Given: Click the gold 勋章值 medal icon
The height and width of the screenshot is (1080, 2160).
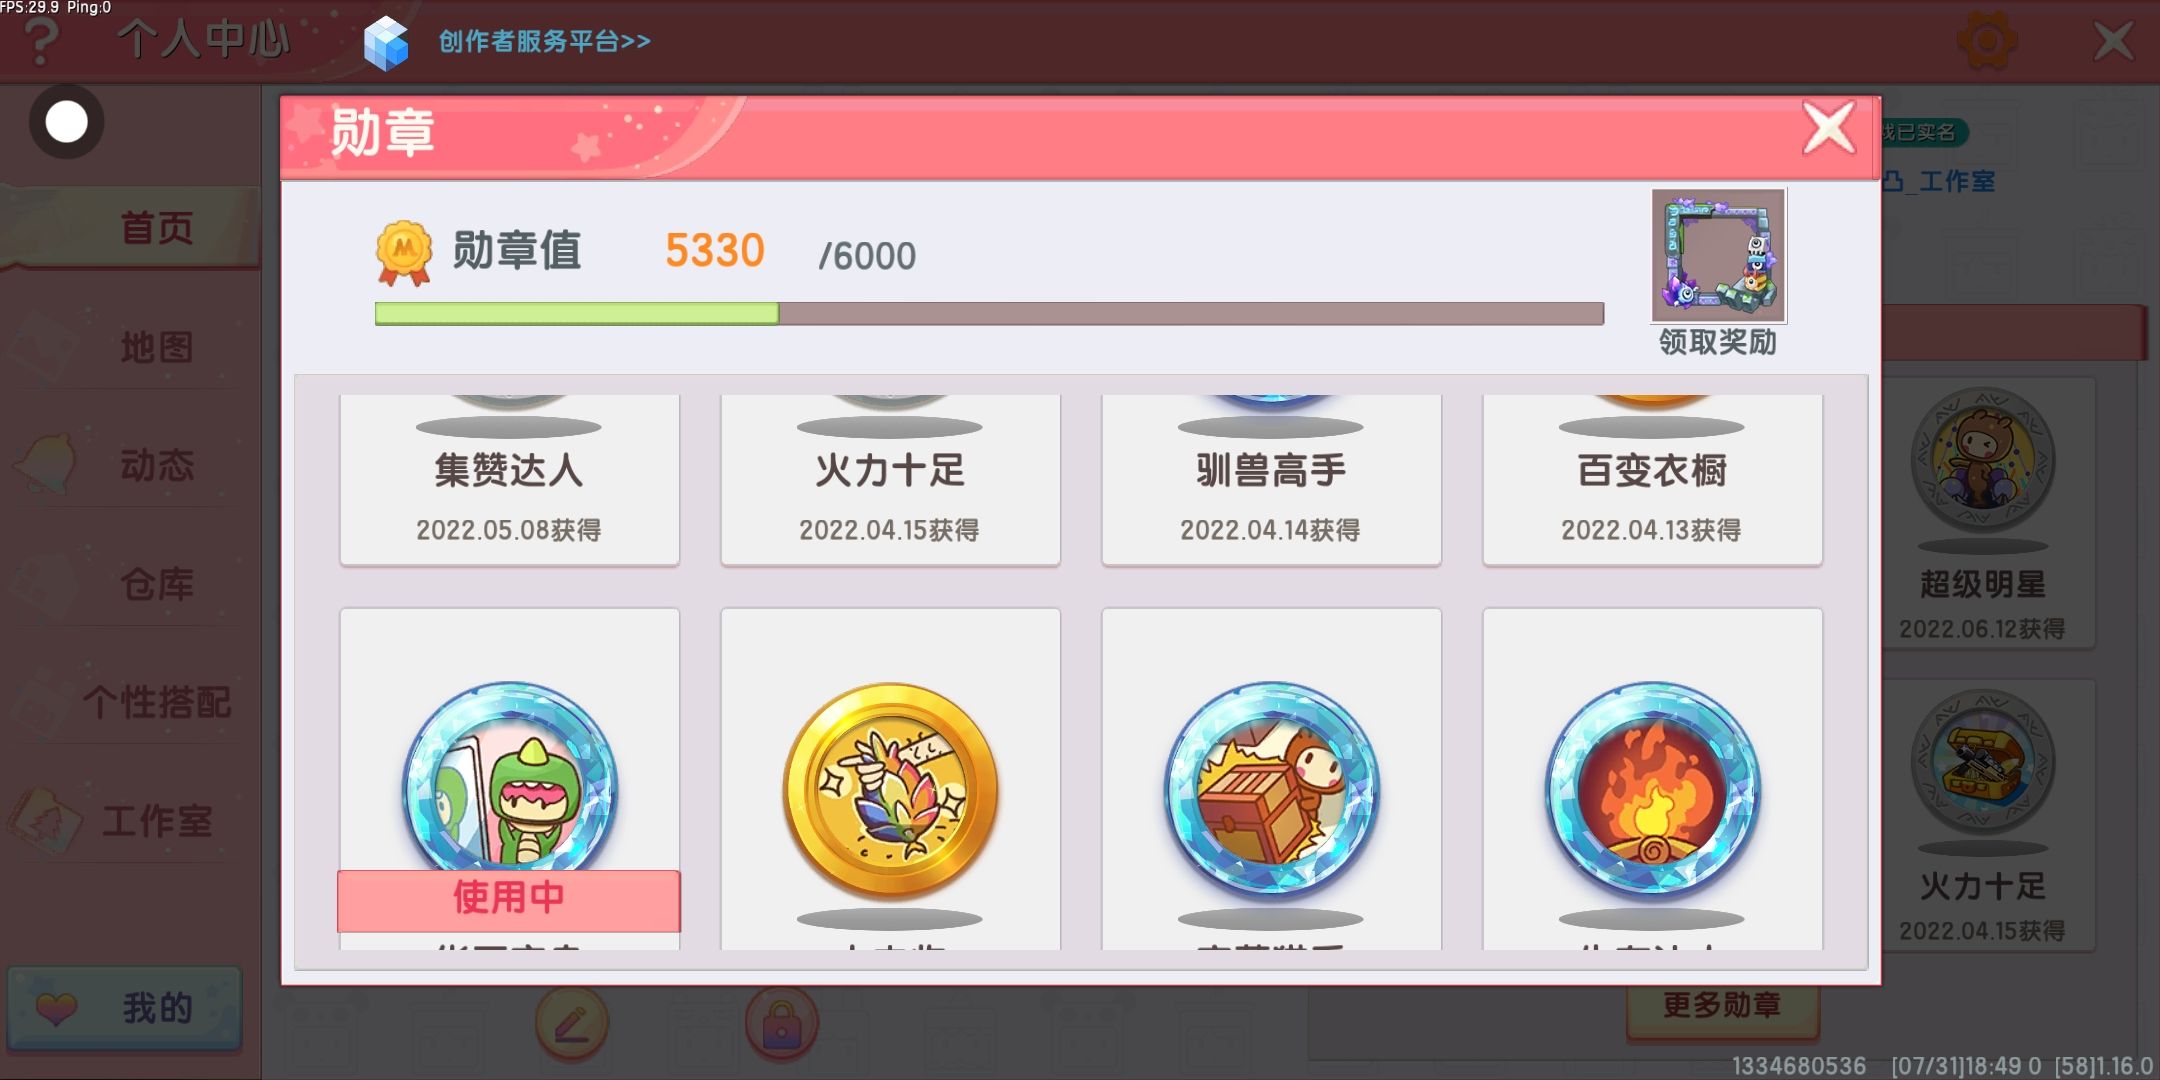Looking at the screenshot, I should 404,252.
